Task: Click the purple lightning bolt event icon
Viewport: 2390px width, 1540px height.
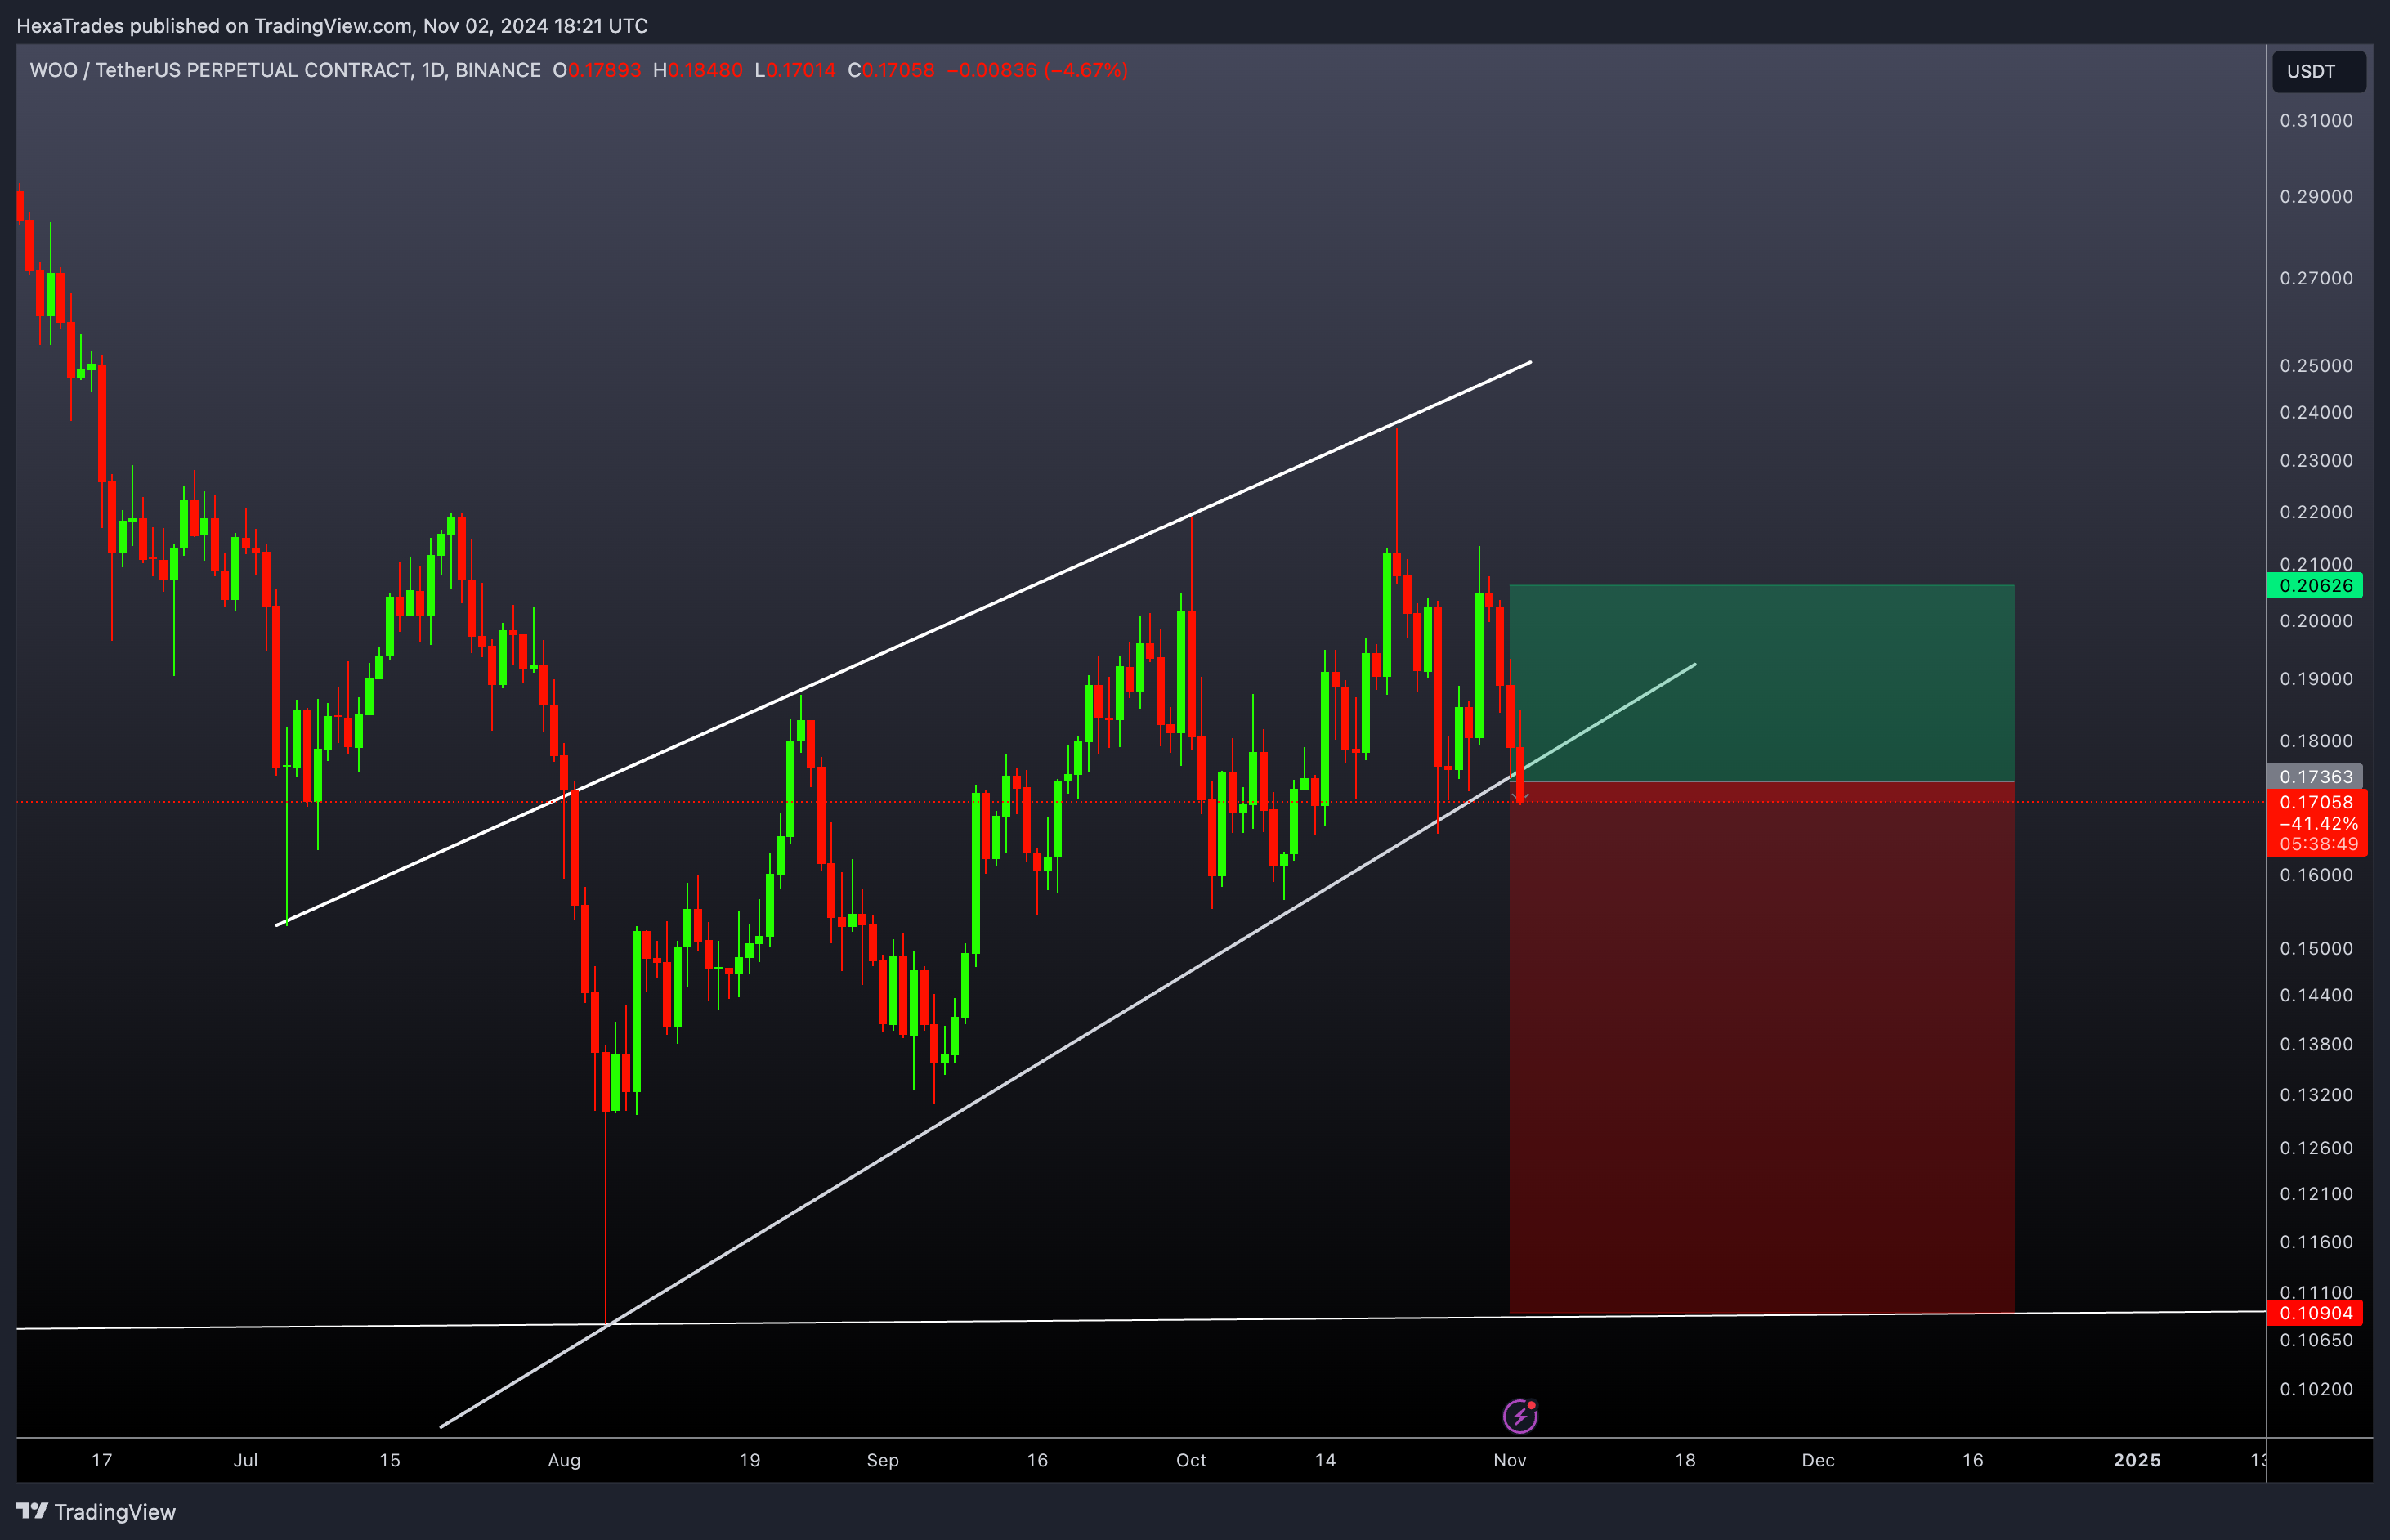Action: pos(1520,1415)
